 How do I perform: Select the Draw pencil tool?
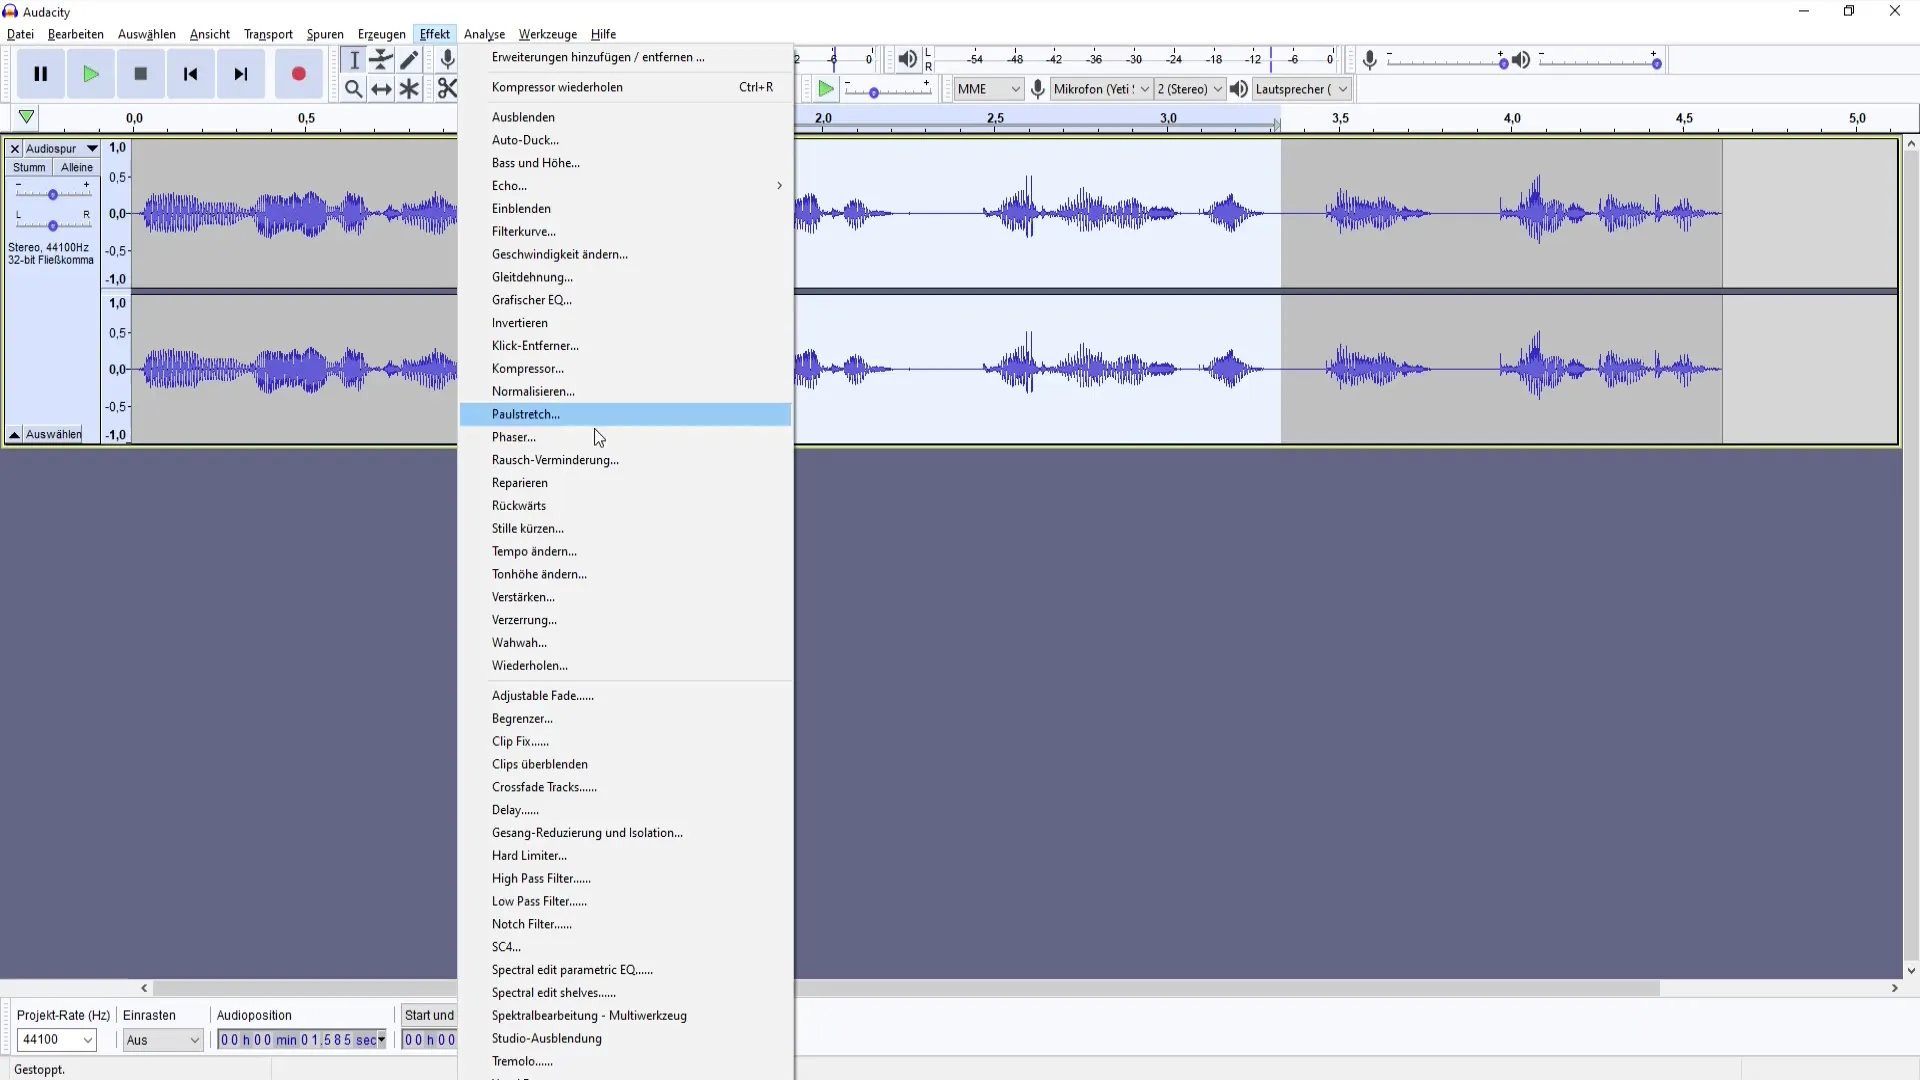409,60
